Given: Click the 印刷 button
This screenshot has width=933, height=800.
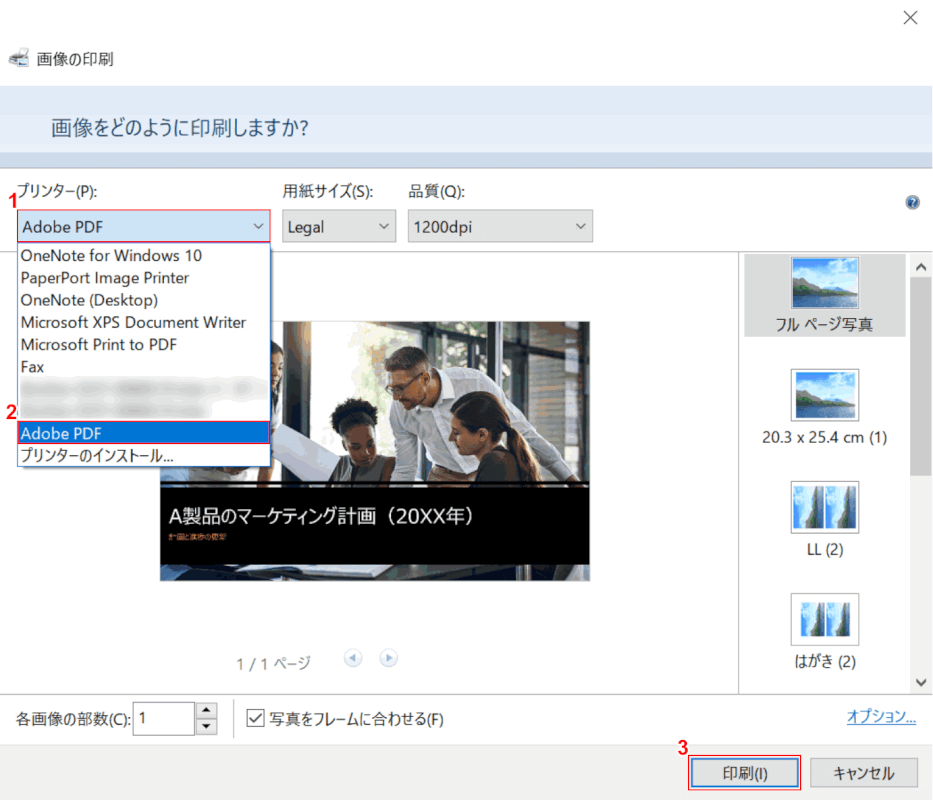Looking at the screenshot, I should pyautogui.click(x=744, y=773).
